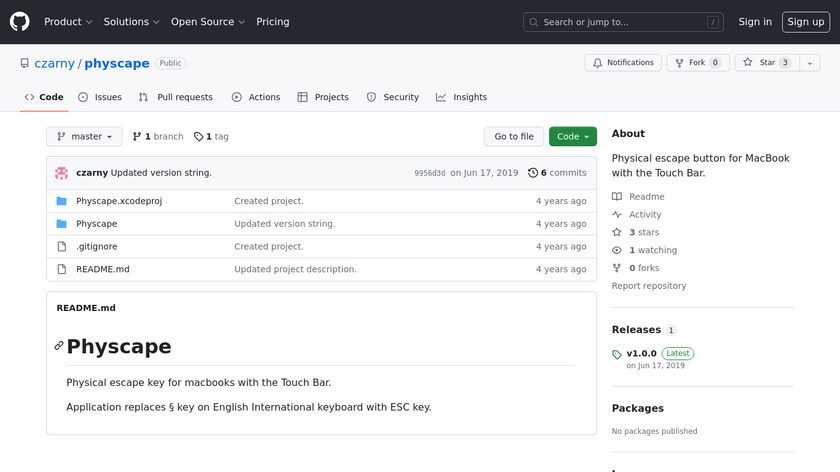840x472 pixels.
Task: Click the Go to file button
Action: 514,137
